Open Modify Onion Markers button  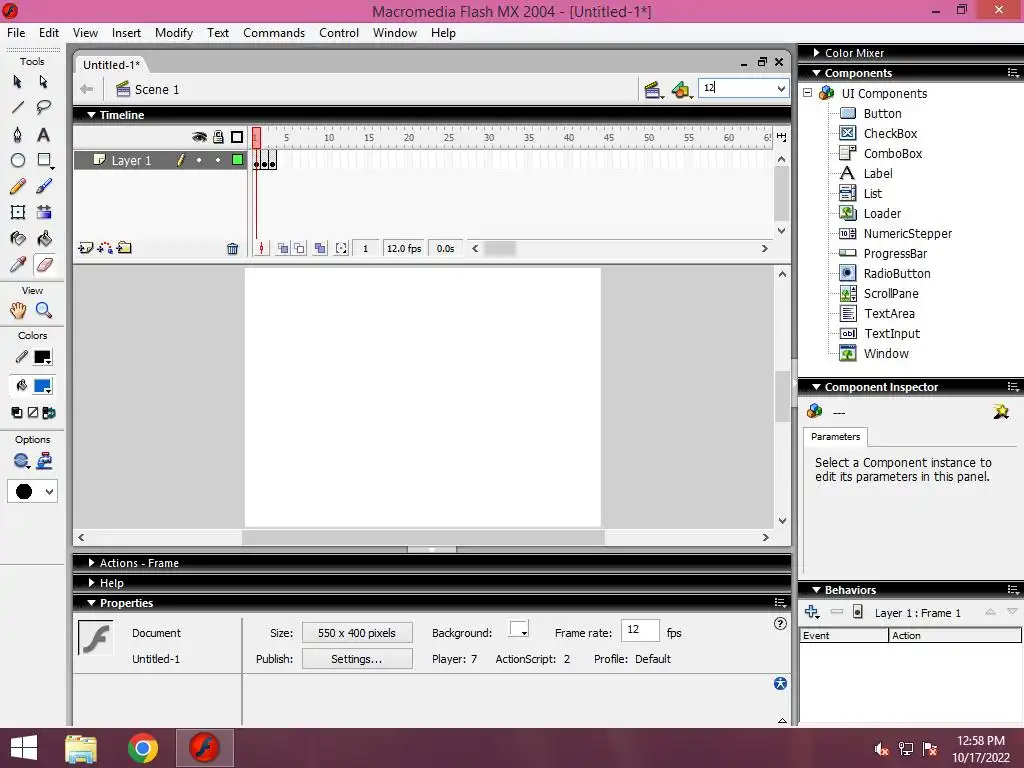pos(342,248)
